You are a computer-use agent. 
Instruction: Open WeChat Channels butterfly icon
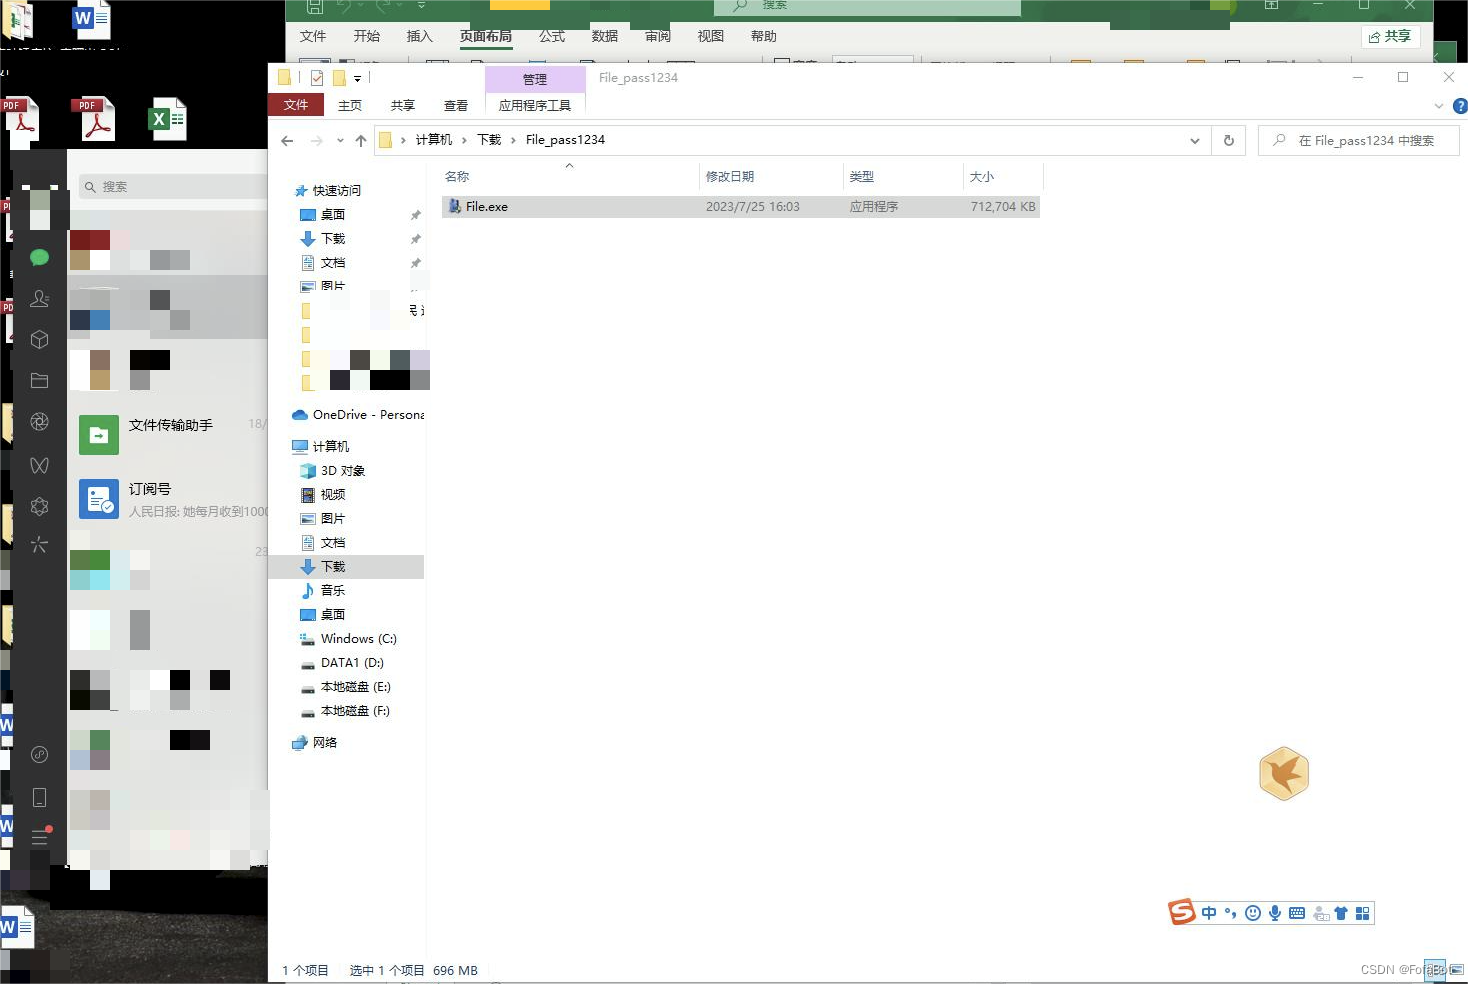(39, 465)
